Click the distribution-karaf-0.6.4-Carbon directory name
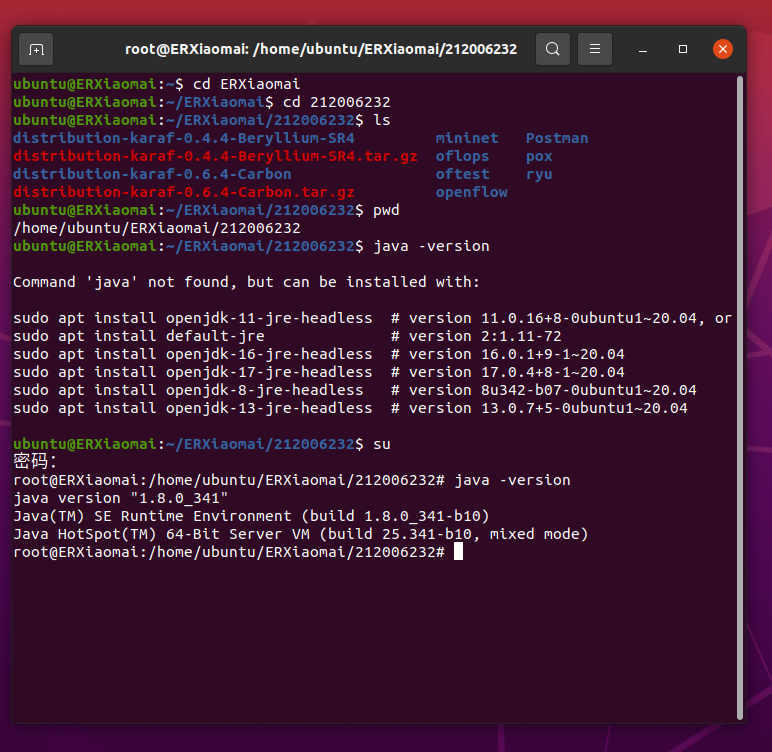This screenshot has height=752, width=772. (x=152, y=174)
